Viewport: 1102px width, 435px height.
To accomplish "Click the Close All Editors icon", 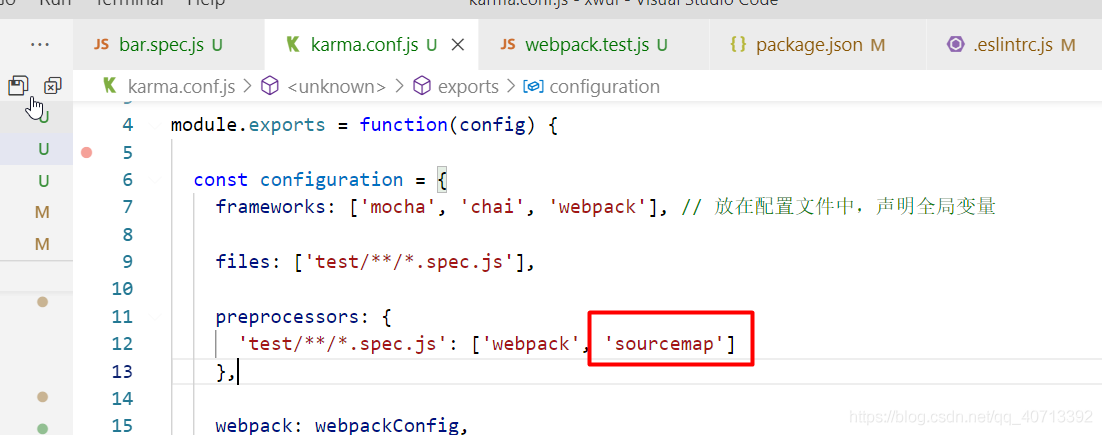I will [x=53, y=86].
